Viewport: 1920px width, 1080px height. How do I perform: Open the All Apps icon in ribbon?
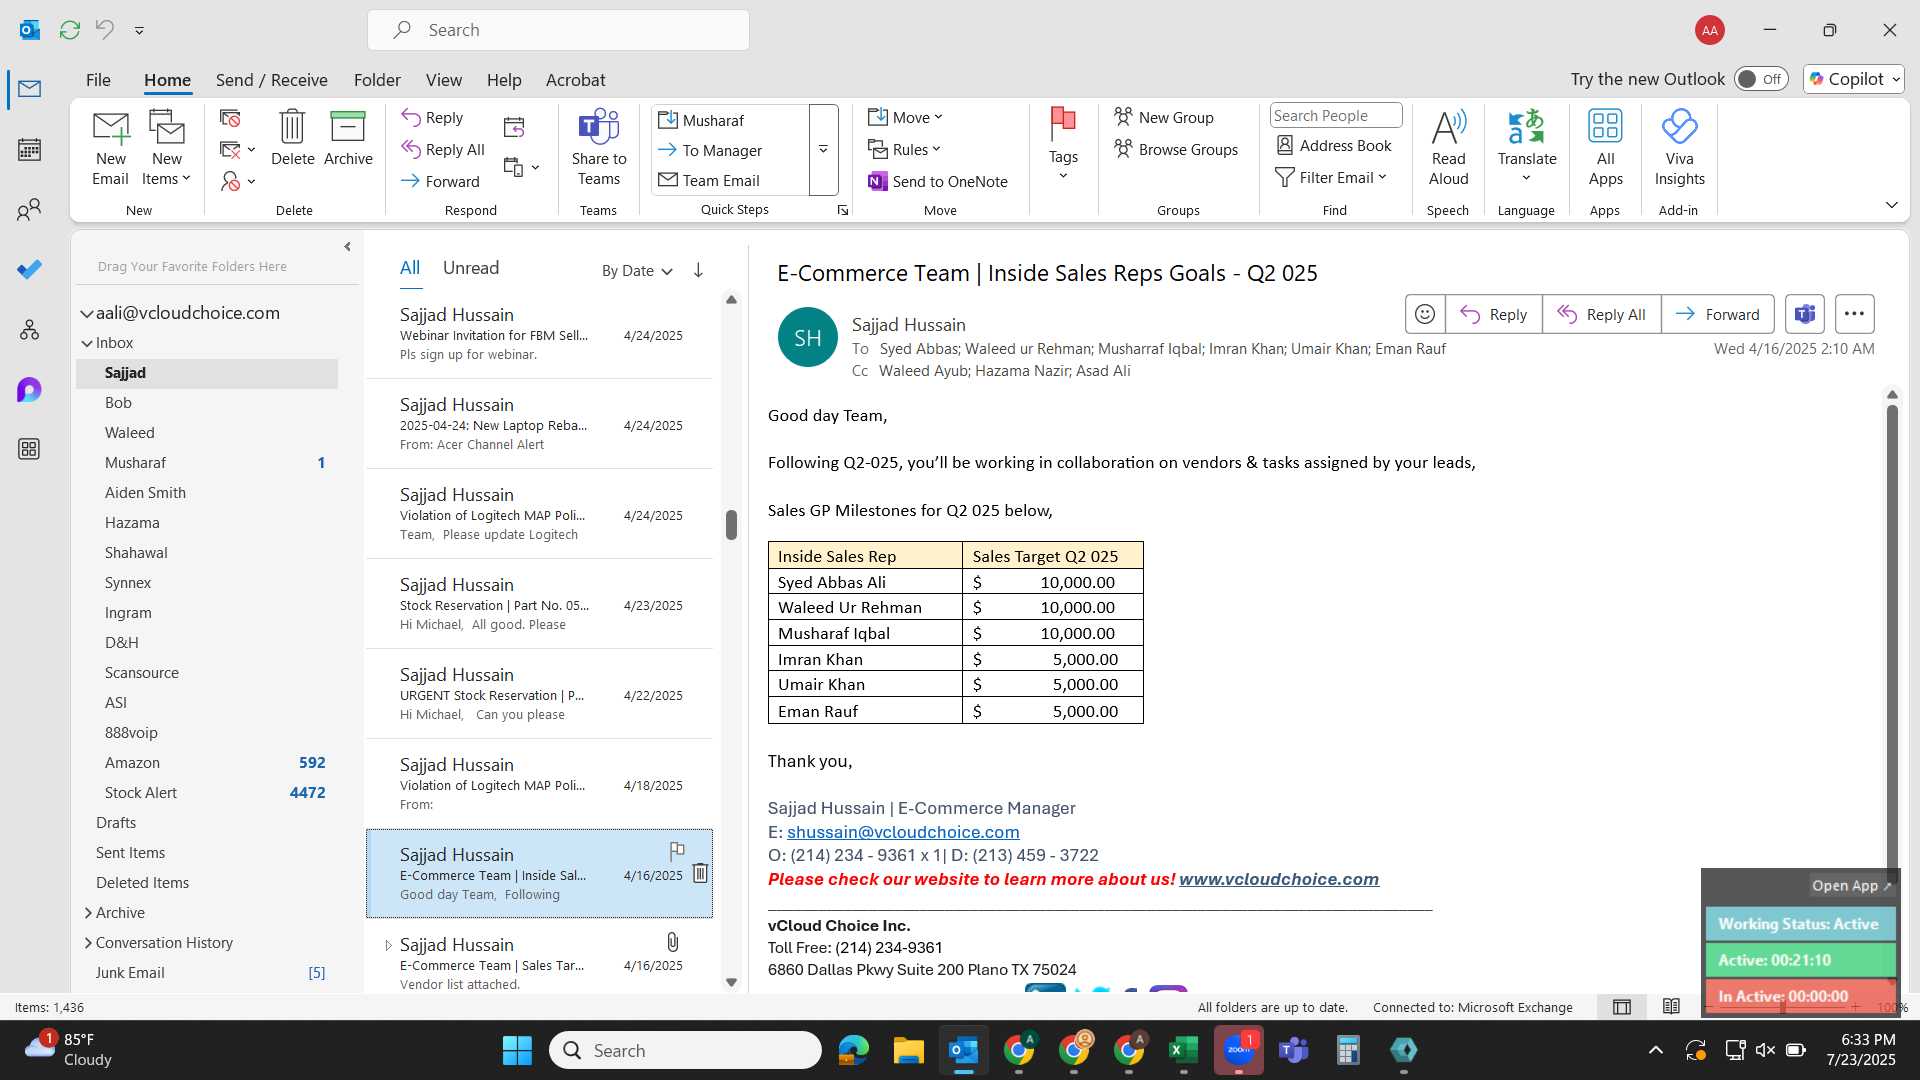(x=1605, y=148)
